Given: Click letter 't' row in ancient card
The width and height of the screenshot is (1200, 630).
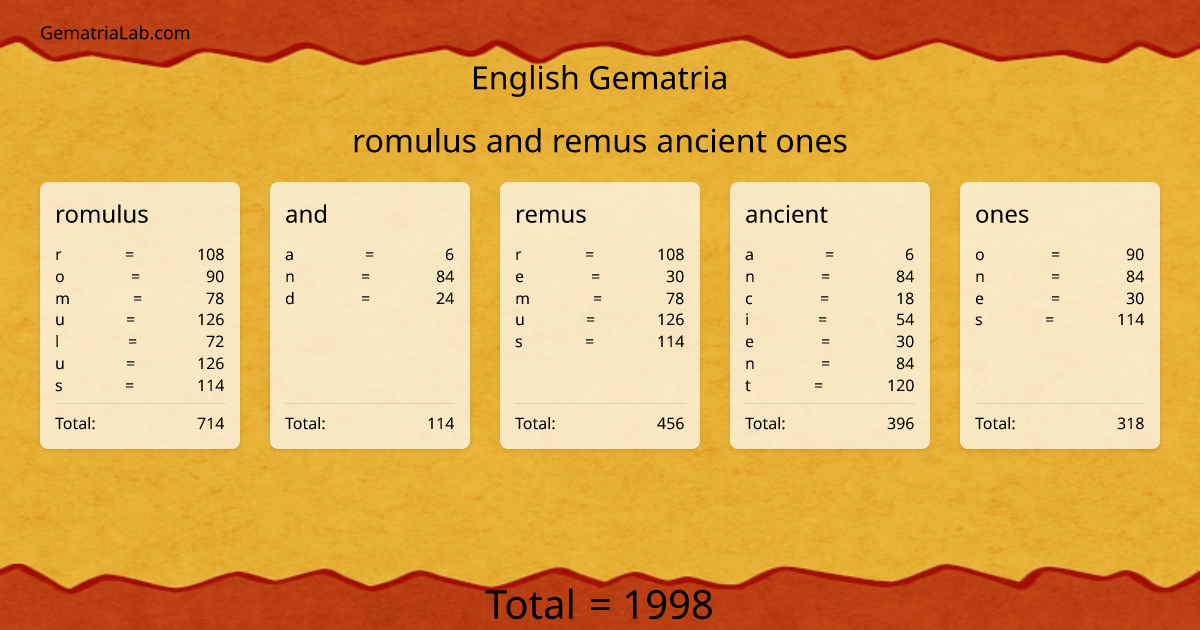Looking at the screenshot, I should point(830,385).
